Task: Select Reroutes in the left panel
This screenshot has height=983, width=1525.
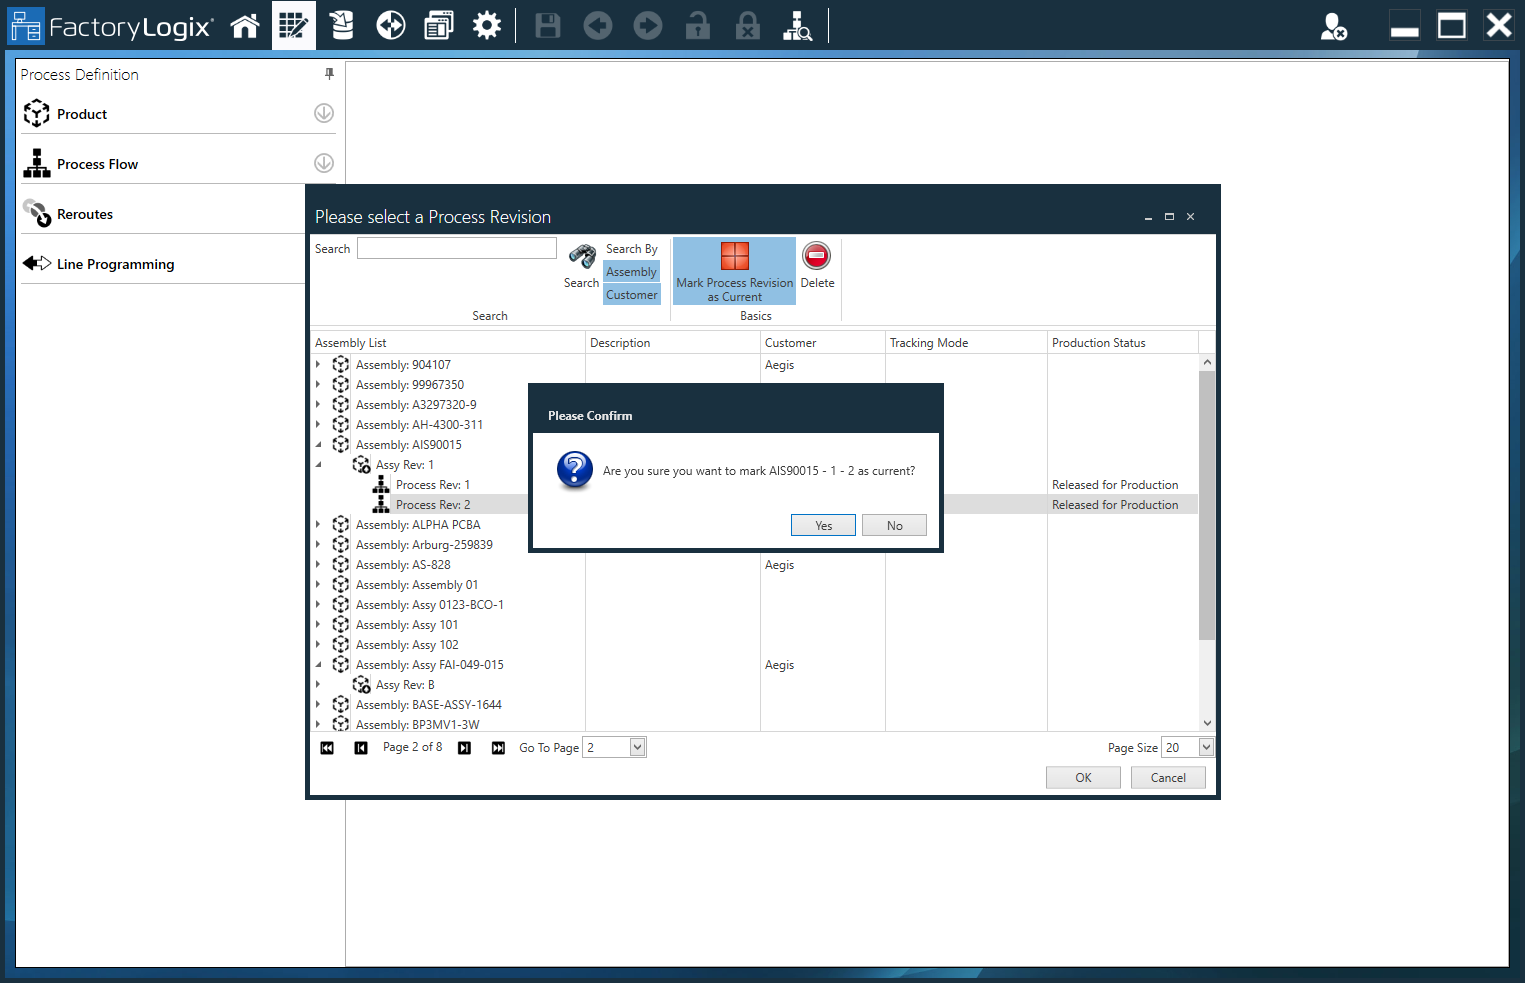Action: coord(85,214)
